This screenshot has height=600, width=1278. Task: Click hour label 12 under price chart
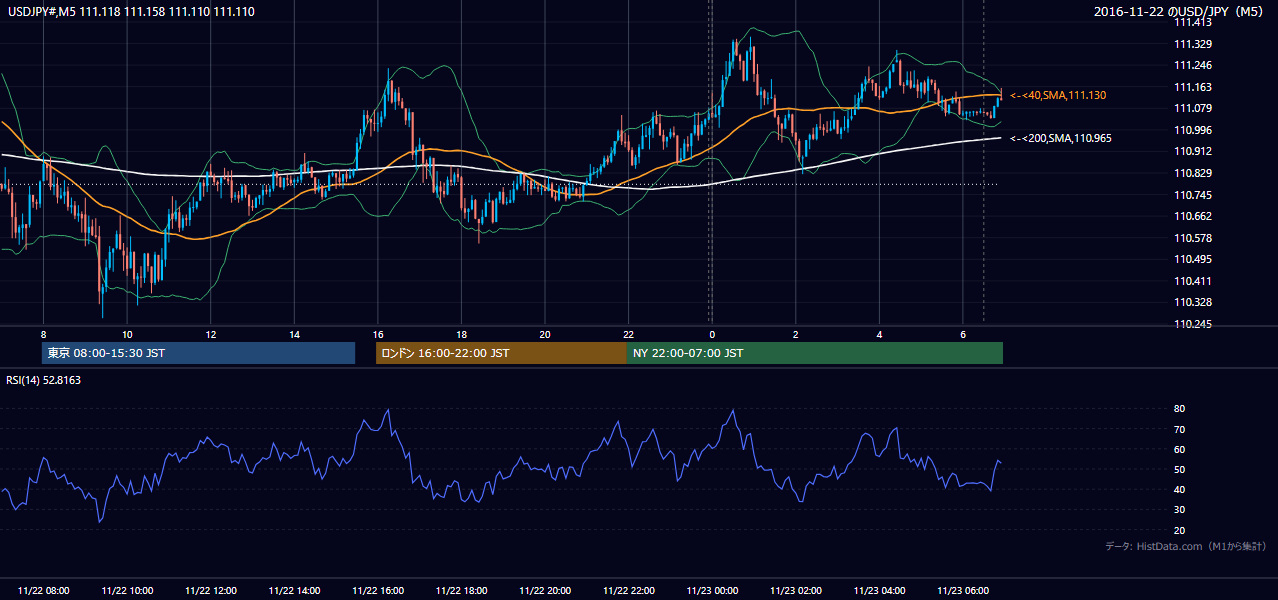[x=211, y=334]
